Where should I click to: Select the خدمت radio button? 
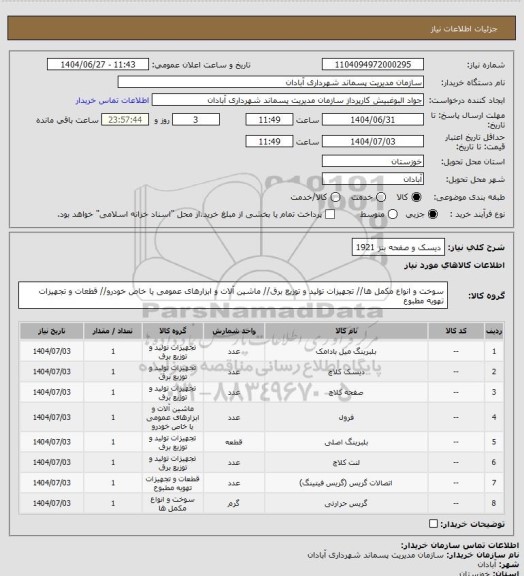(381, 197)
